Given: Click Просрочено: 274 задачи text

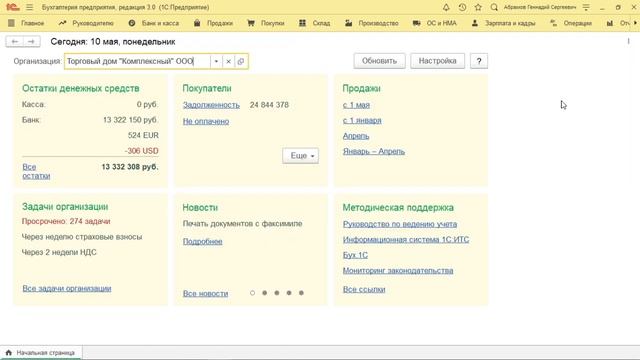Looking at the screenshot, I should (x=66, y=221).
